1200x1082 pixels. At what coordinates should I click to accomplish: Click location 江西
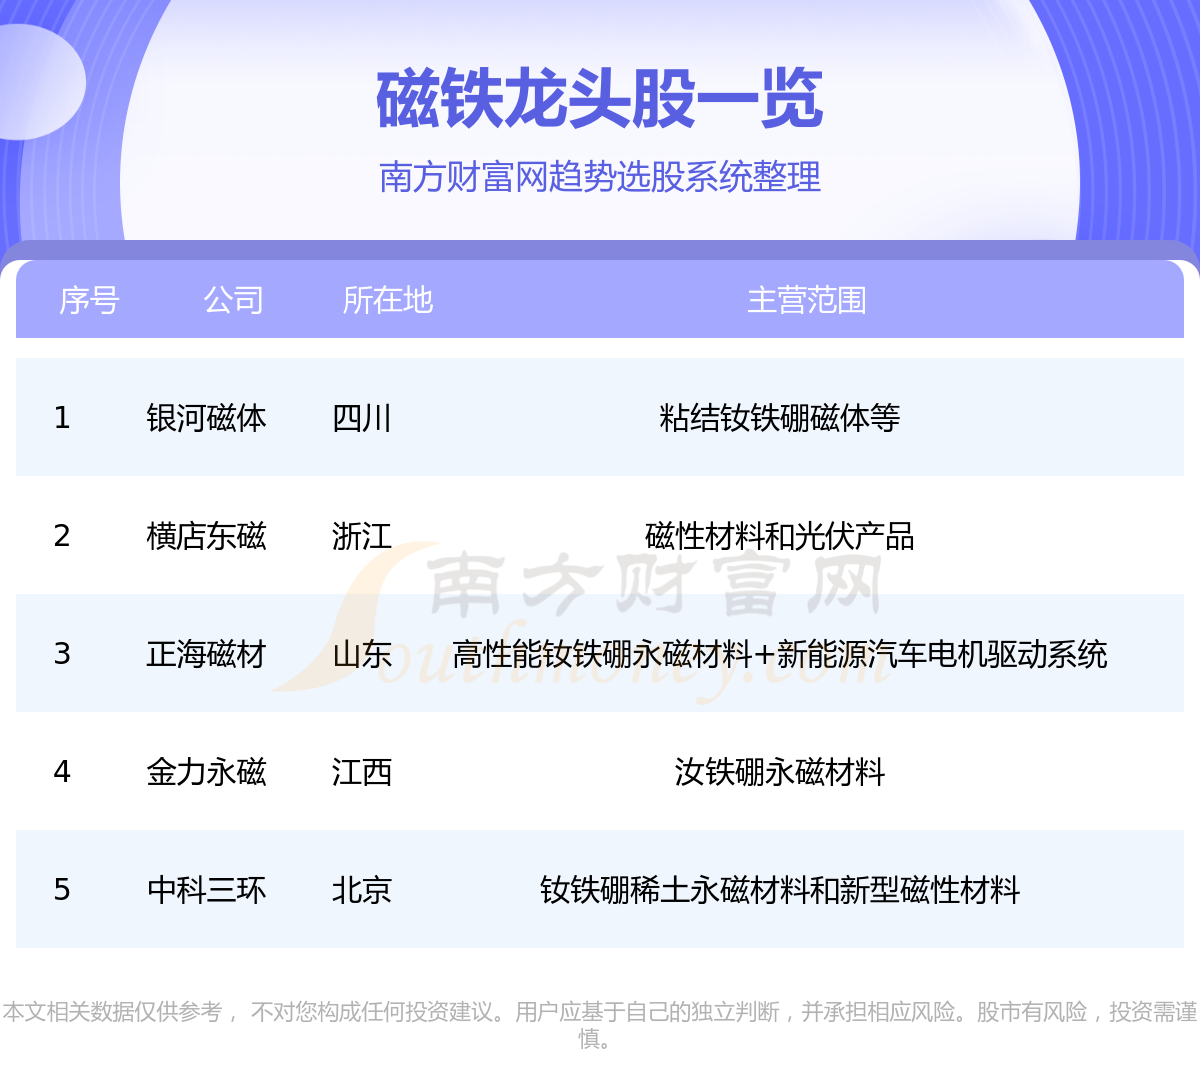[x=362, y=772]
